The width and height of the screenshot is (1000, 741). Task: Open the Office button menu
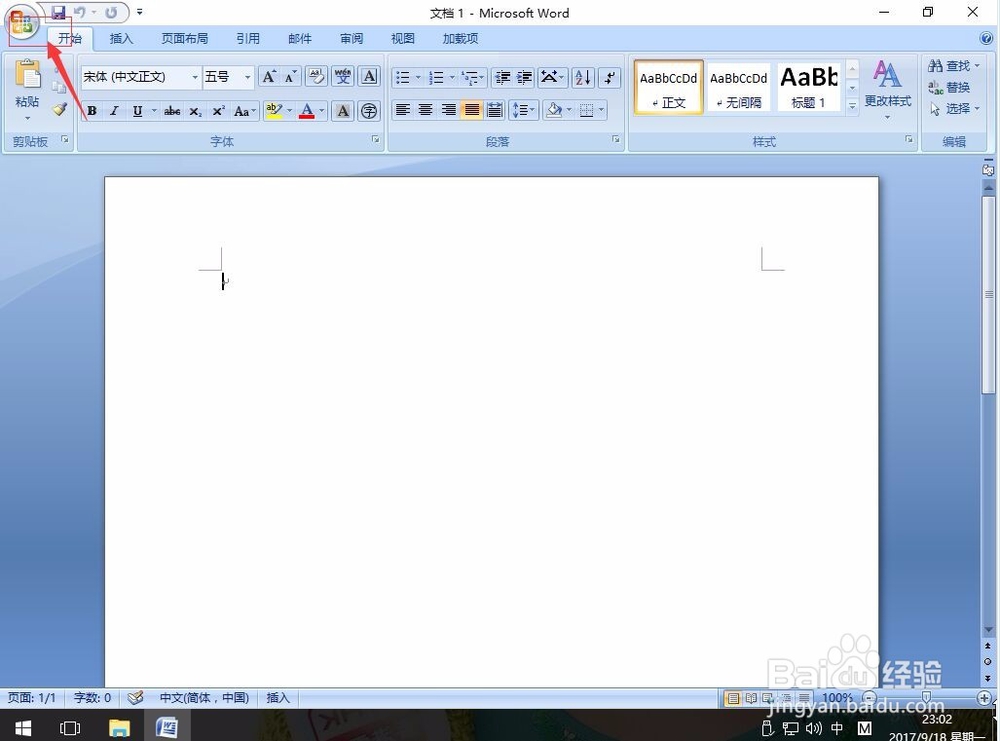[22, 24]
